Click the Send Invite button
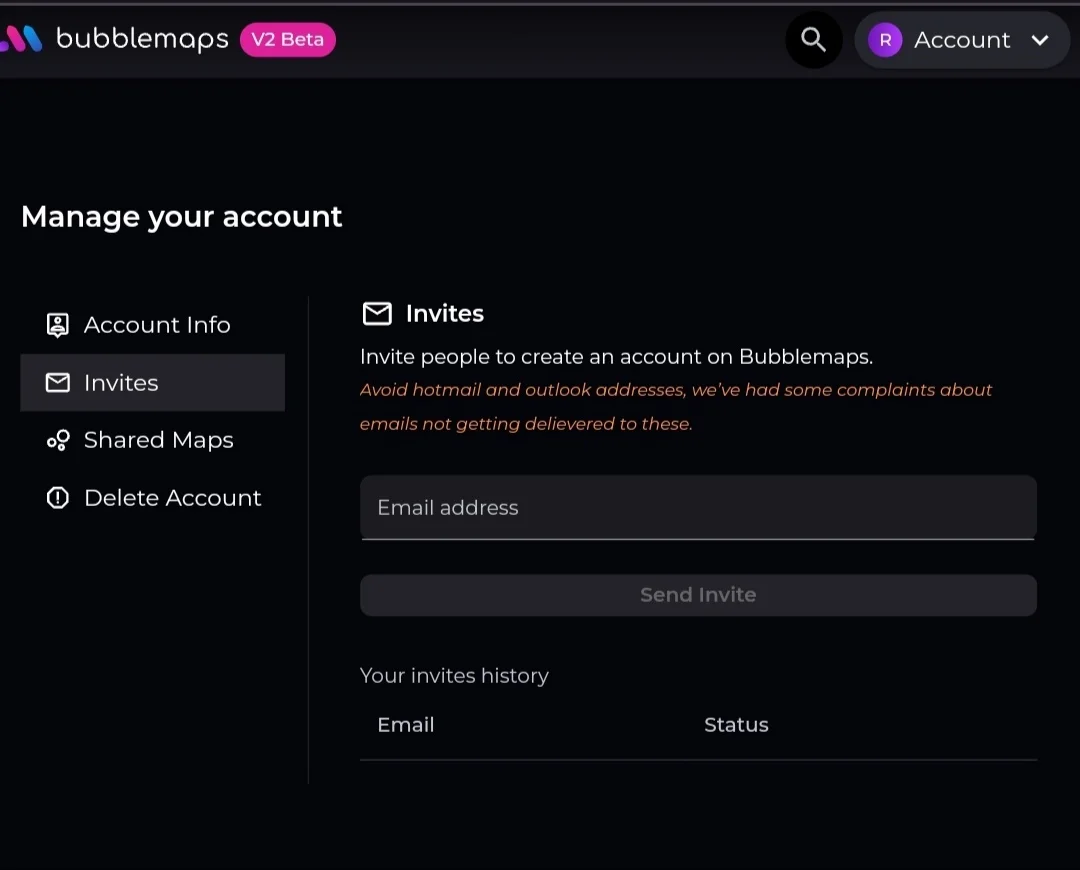 point(698,595)
